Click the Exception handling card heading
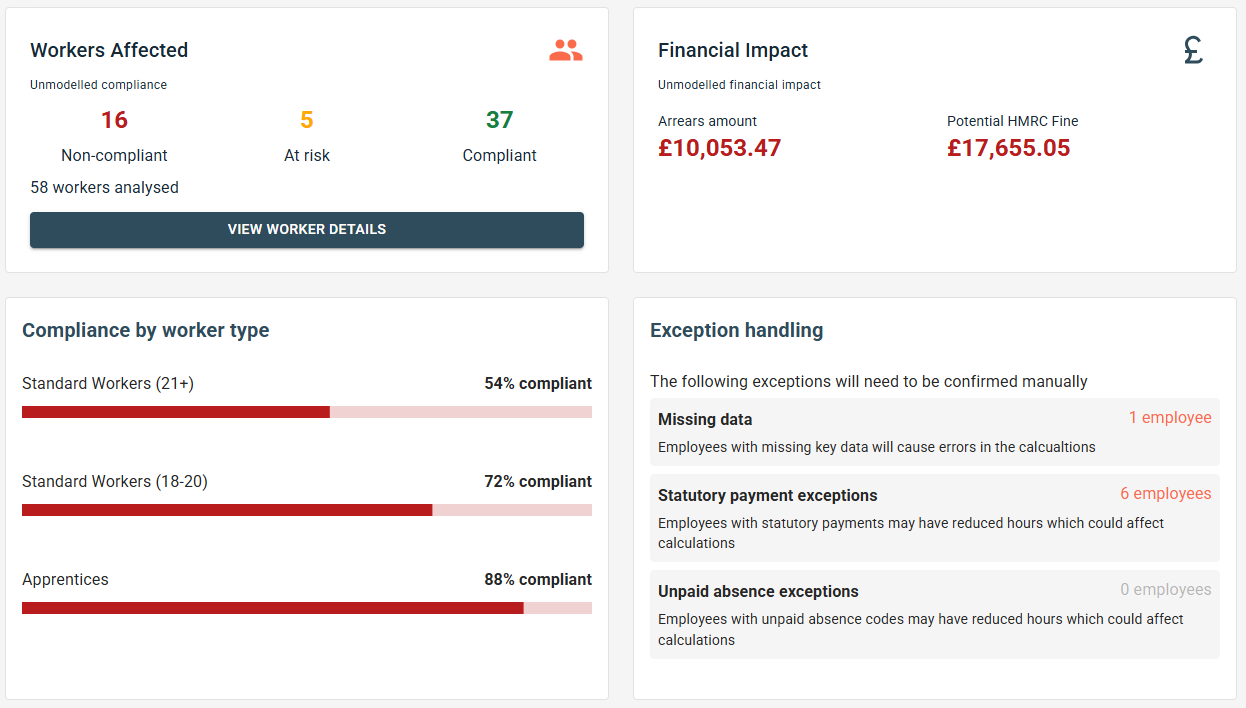Image resolution: width=1246 pixels, height=708 pixels. [x=737, y=330]
